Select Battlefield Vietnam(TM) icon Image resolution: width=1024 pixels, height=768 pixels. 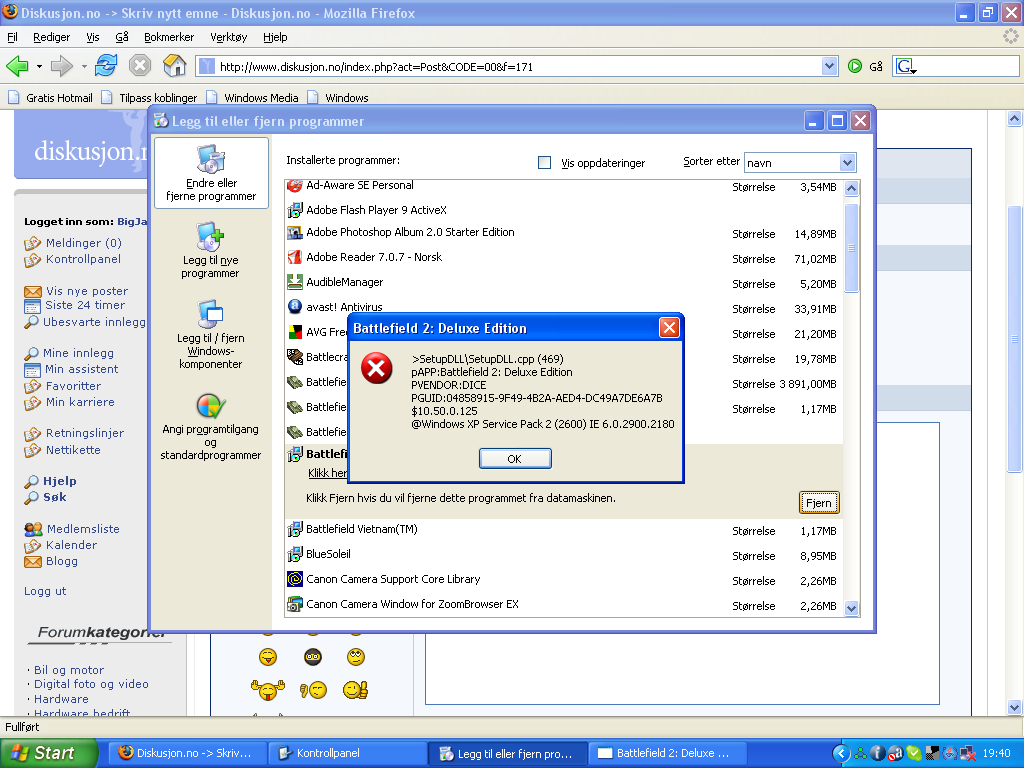click(x=295, y=529)
